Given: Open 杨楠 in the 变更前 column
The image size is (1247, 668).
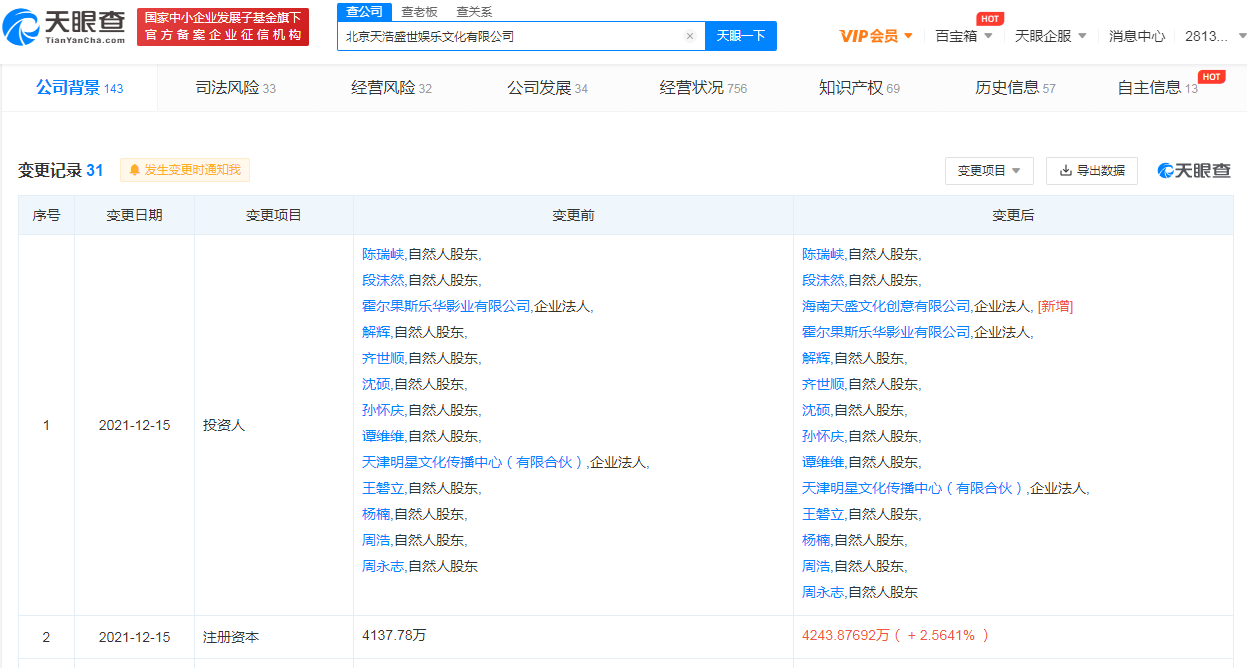Looking at the screenshot, I should click(376, 514).
